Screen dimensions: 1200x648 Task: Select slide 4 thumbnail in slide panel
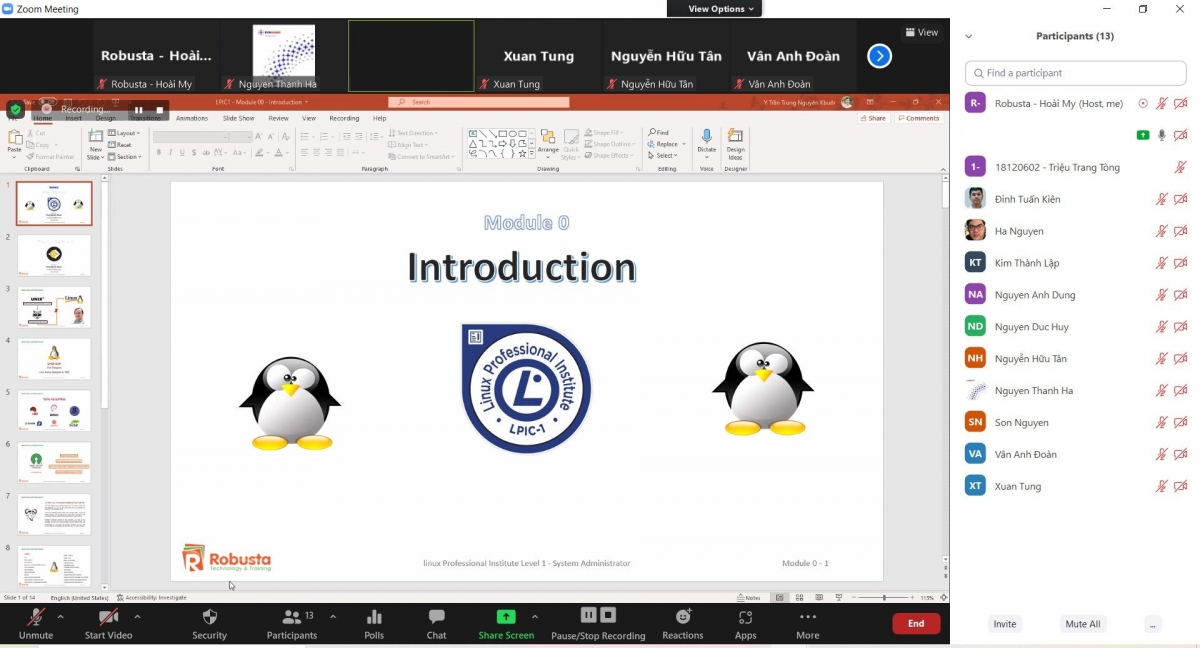54,359
